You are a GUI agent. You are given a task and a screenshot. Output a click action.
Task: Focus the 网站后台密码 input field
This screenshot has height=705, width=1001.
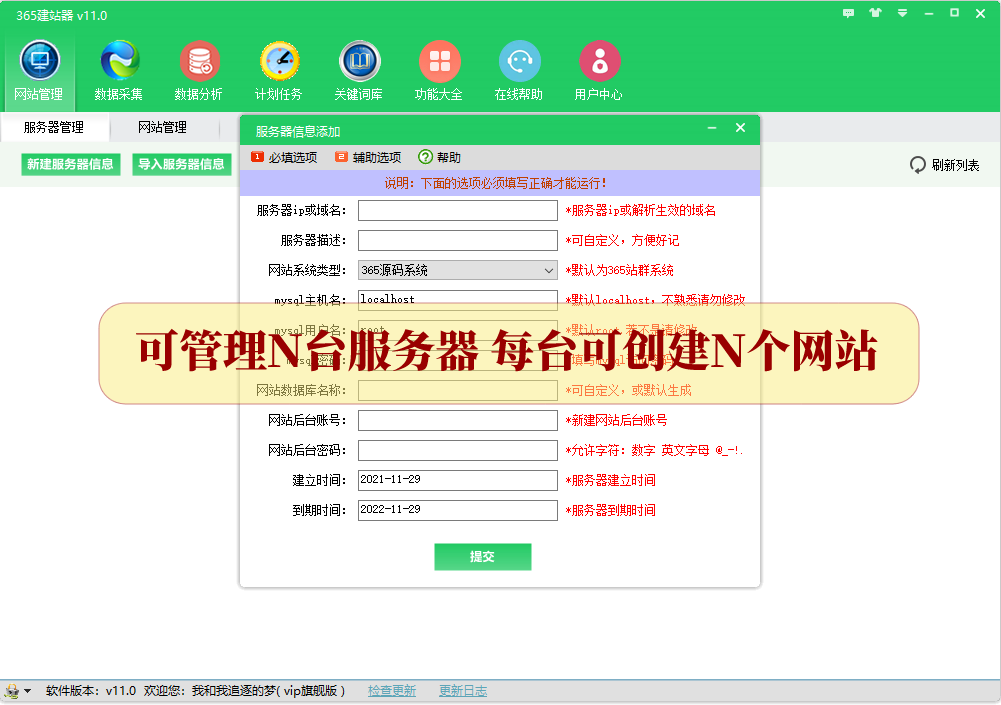pos(458,451)
